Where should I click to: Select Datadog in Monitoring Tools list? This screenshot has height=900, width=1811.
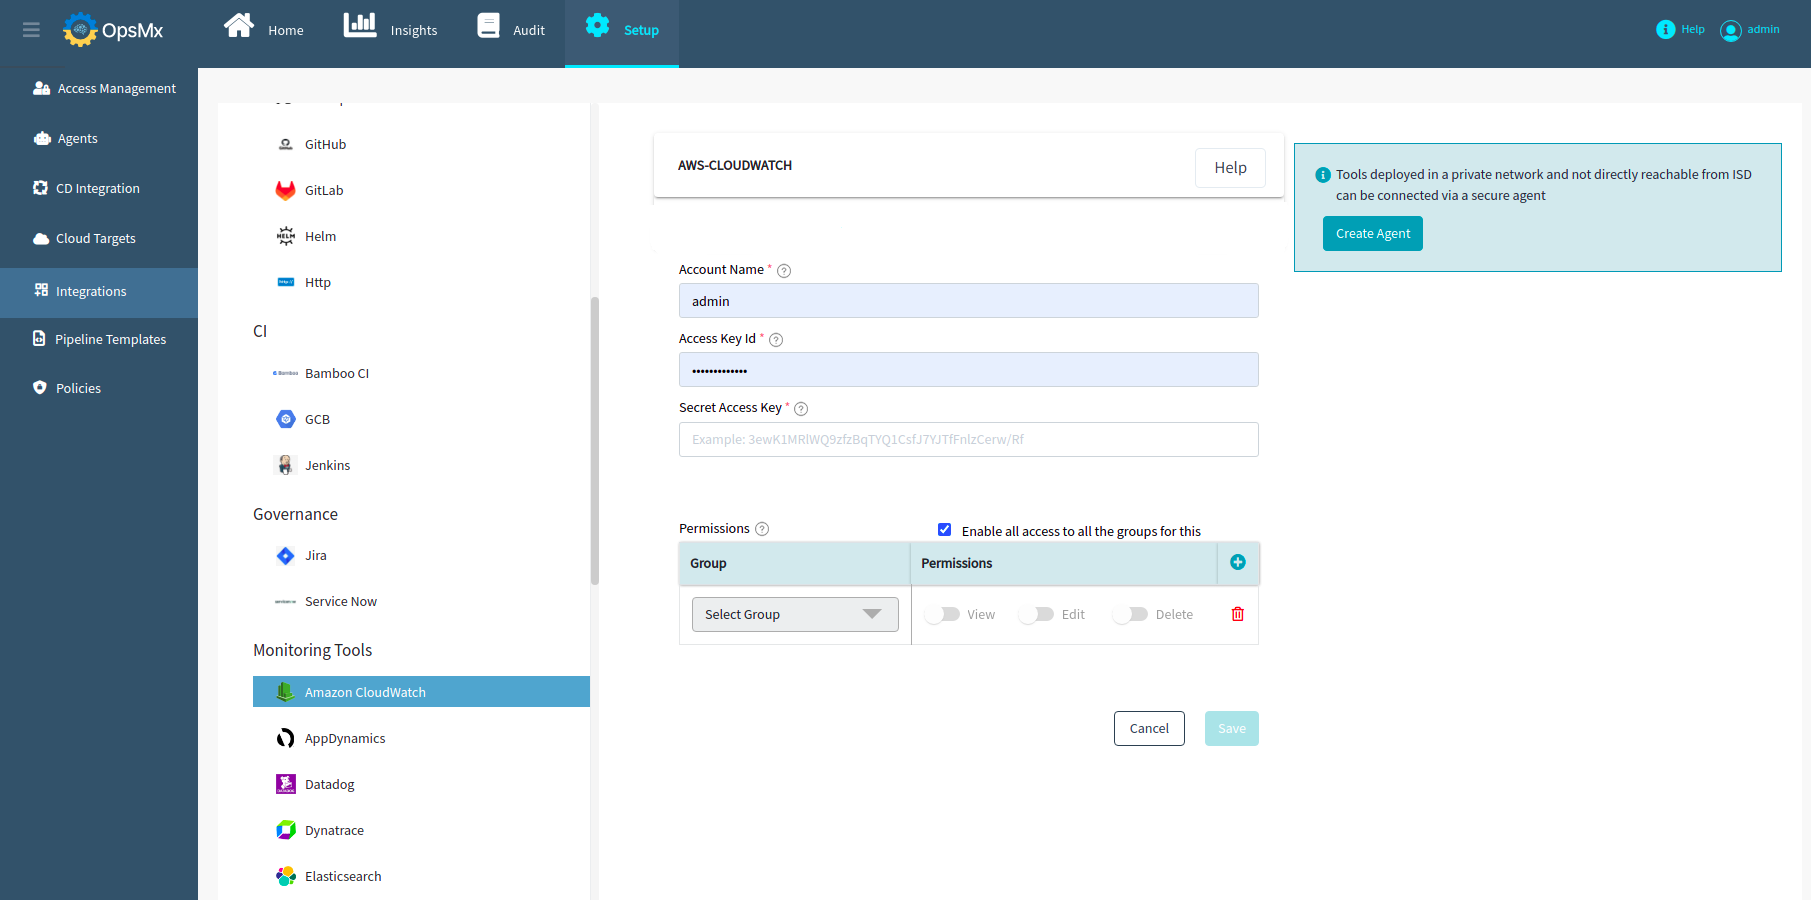(x=330, y=785)
